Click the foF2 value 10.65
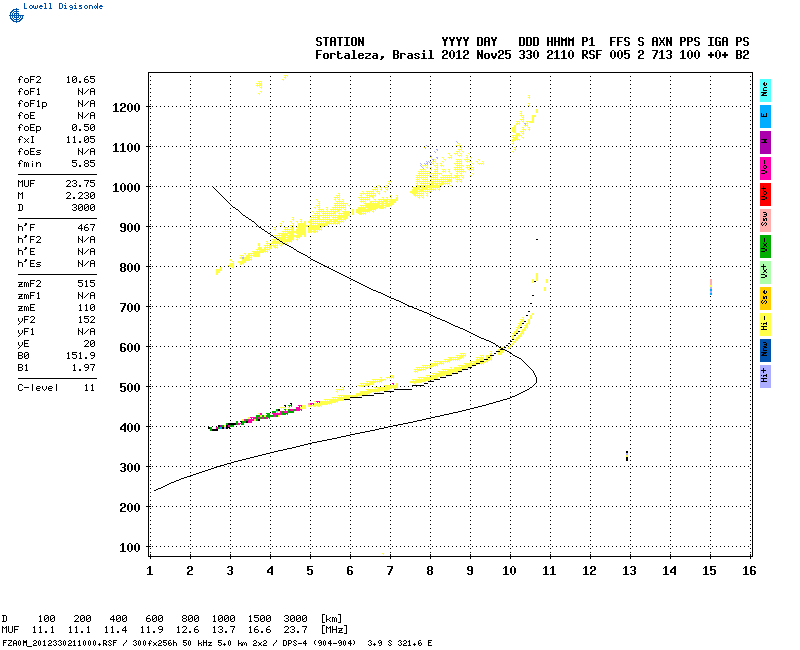The height and width of the screenshot is (650, 800). coord(81,80)
